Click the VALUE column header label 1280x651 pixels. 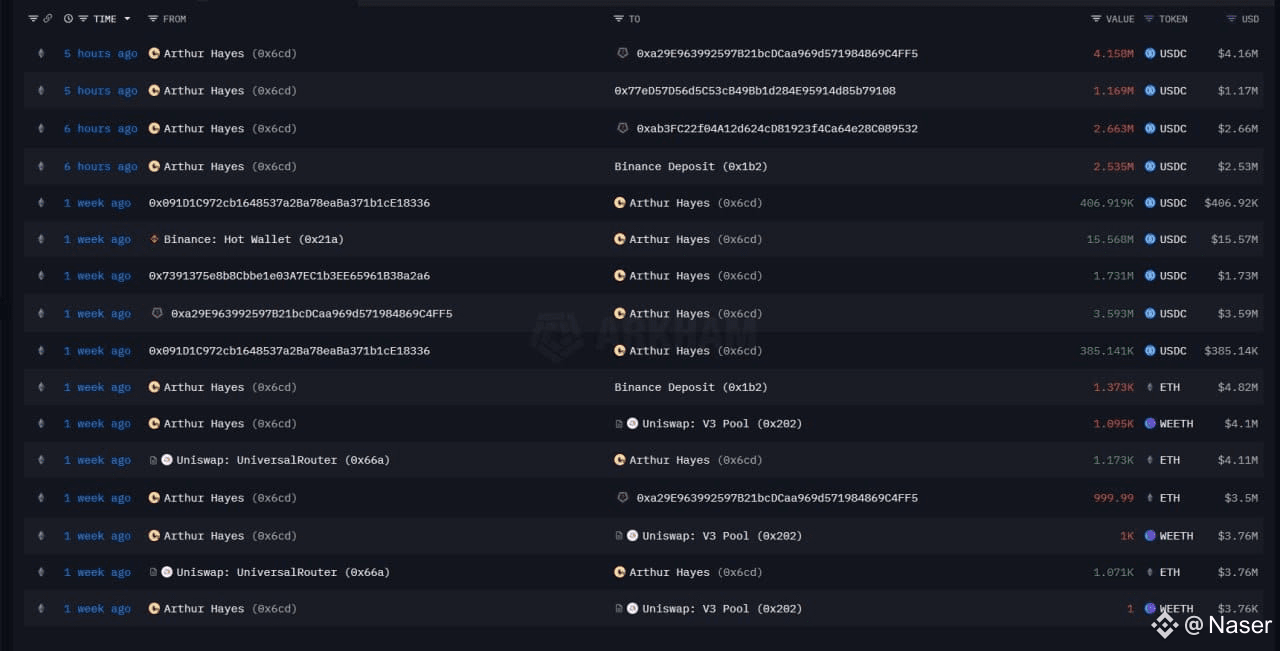[x=1120, y=19]
